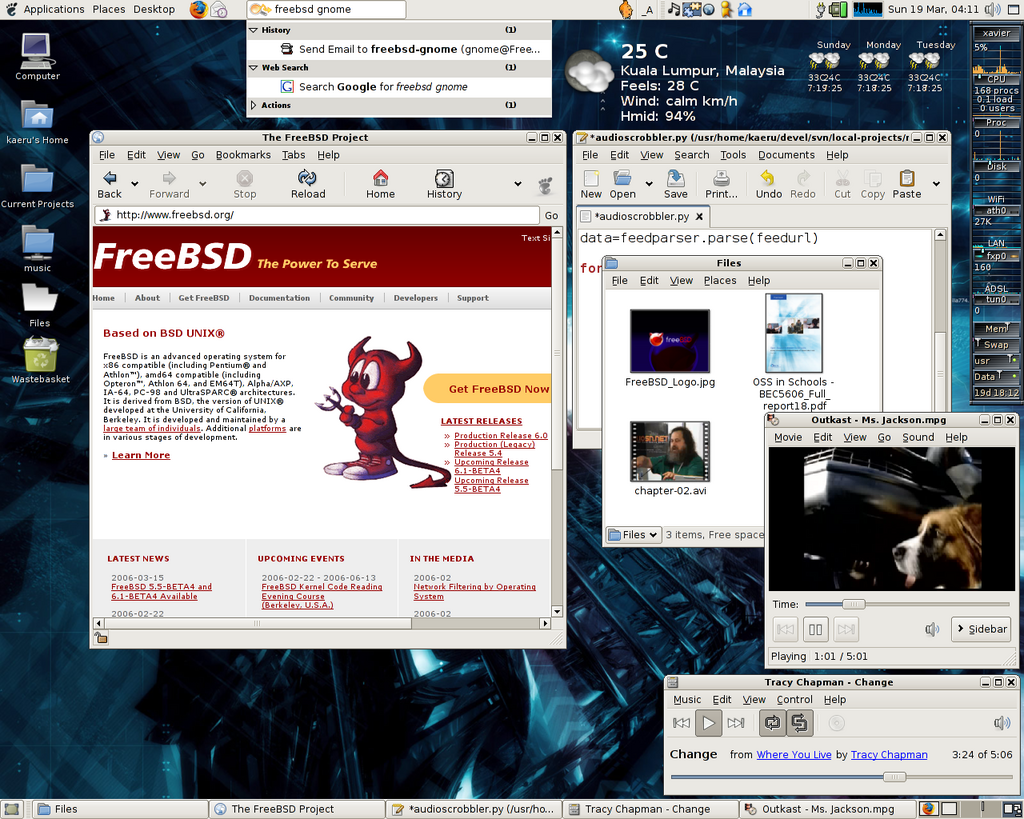Click the show desktop button in bottom panel

pyautogui.click(x=12, y=809)
